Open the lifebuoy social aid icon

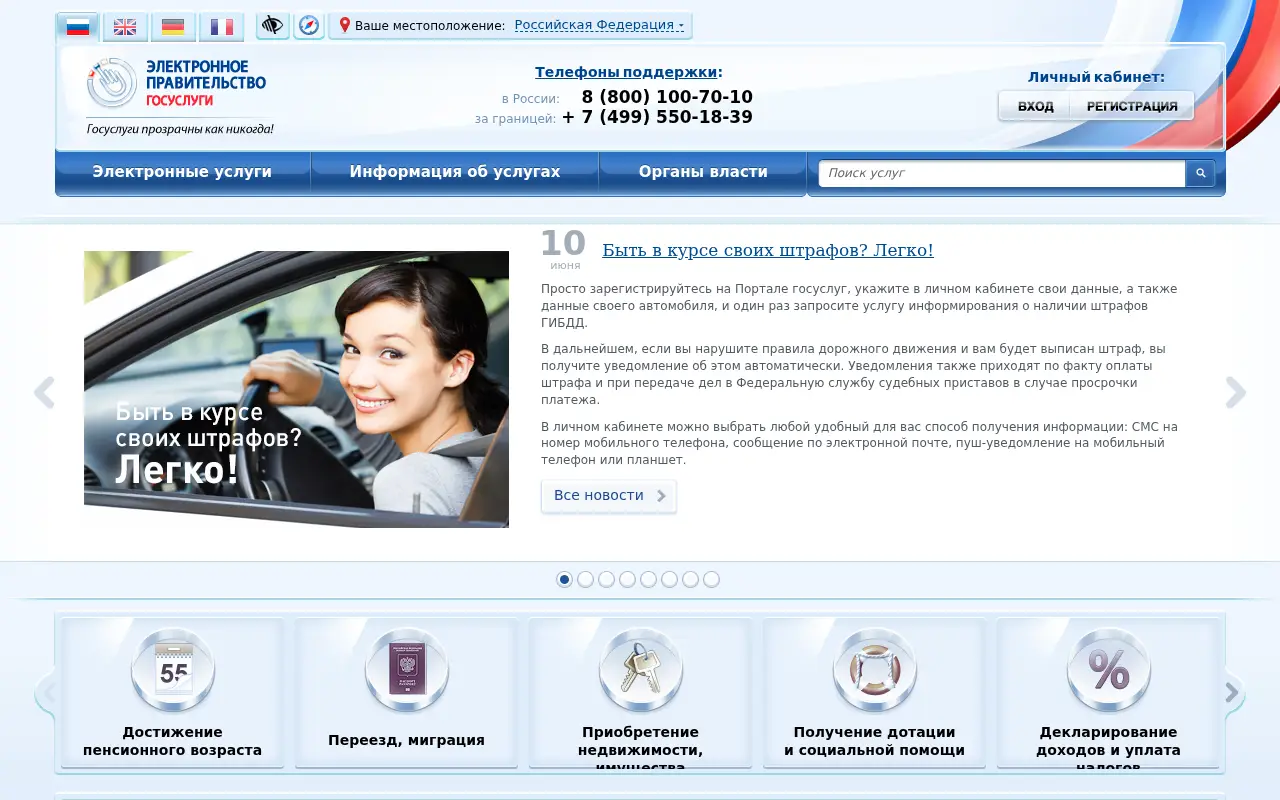click(875, 670)
